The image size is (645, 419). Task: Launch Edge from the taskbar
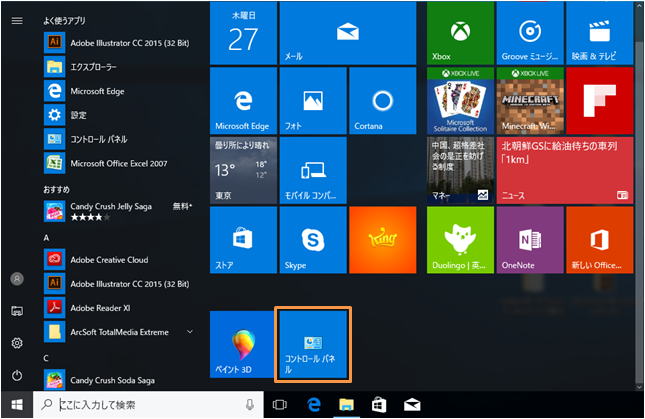pos(313,405)
